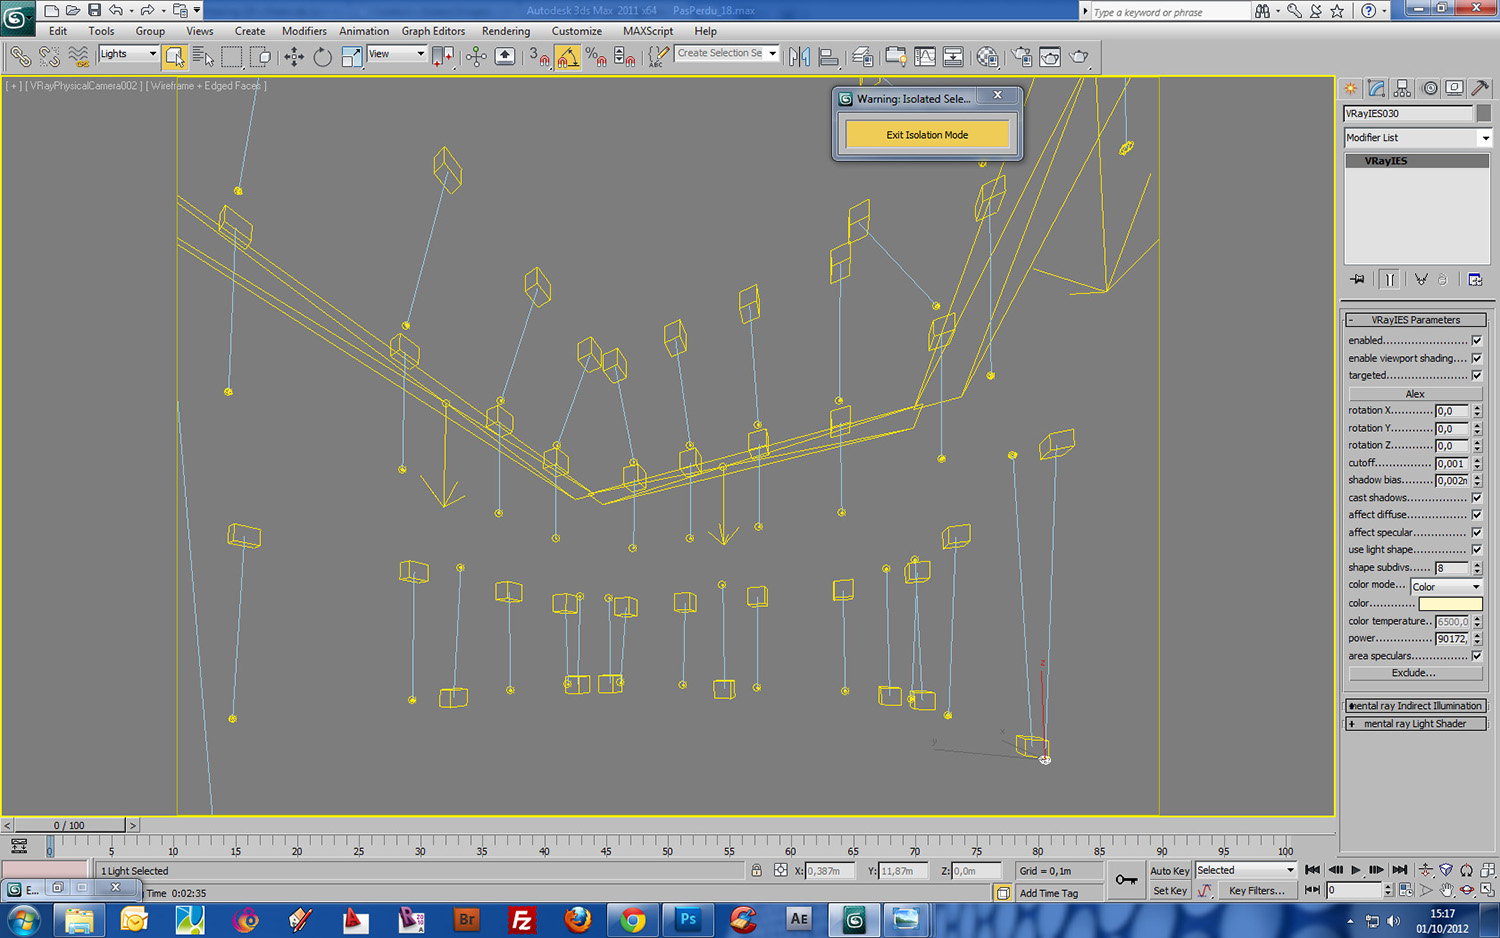Open Select by Name tool
This screenshot has width=1500, height=938.
[203, 57]
